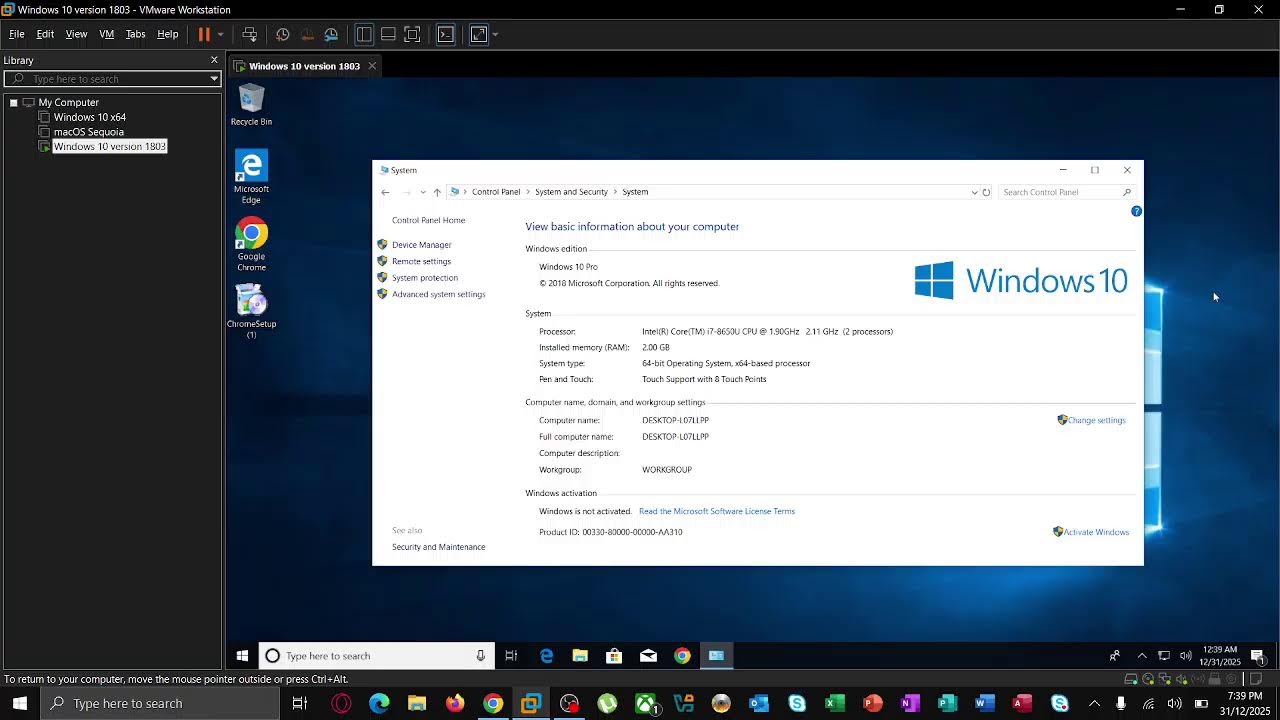This screenshot has height=720, width=1280.
Task: Click the Search Control Panel field
Action: (x=1067, y=192)
